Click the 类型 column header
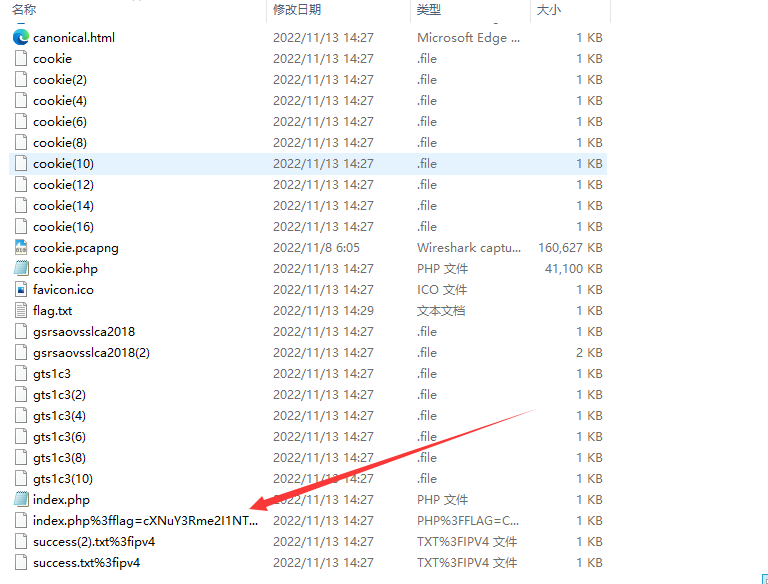 [429, 9]
